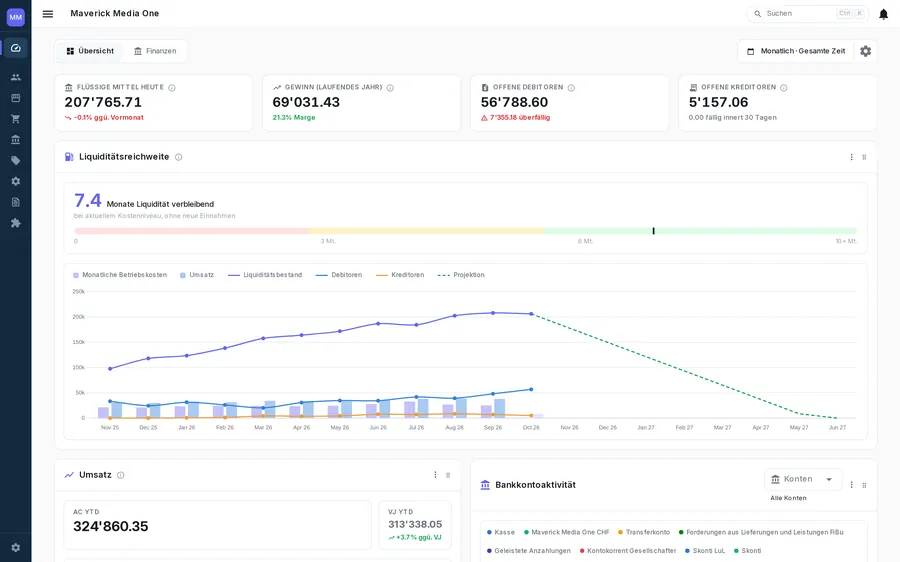Click drag handle of Umsatz panel
Viewport: 900px width, 562px height.
tap(448, 475)
